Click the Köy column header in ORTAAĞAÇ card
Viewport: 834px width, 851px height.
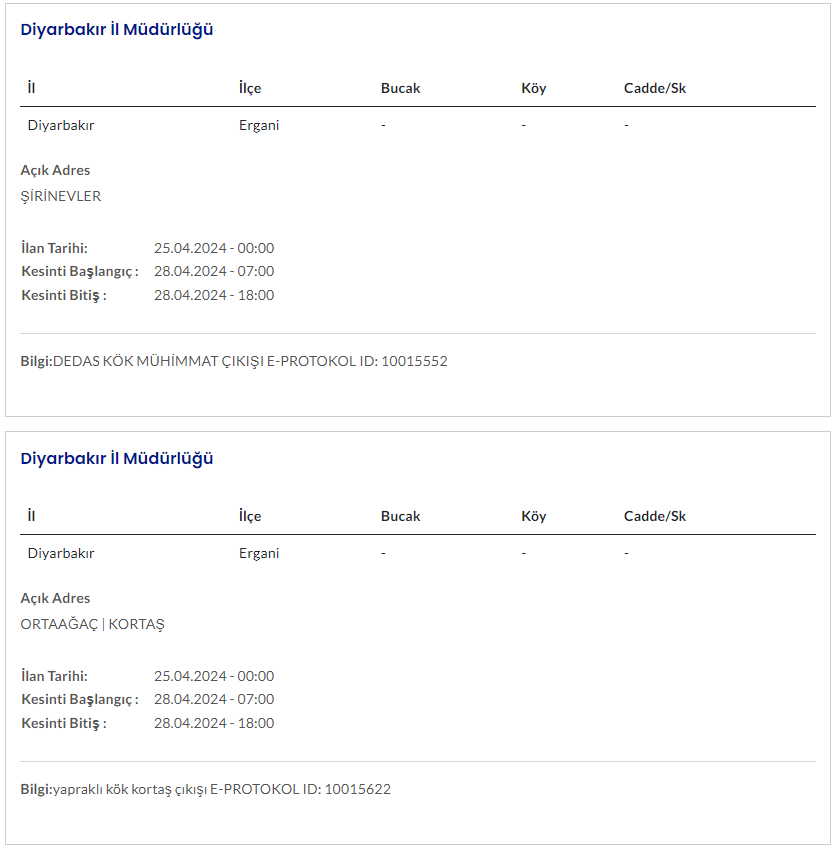(x=534, y=516)
